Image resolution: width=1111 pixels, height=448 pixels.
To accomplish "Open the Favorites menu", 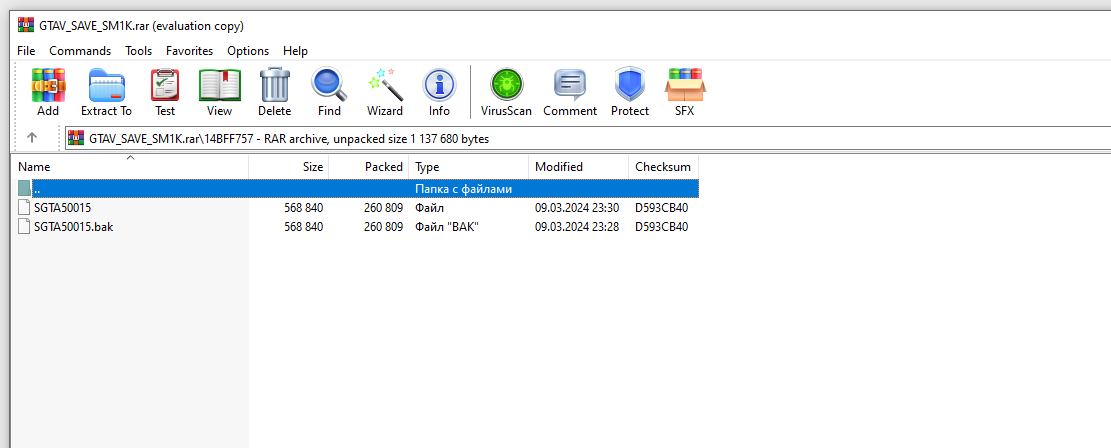I will [189, 51].
